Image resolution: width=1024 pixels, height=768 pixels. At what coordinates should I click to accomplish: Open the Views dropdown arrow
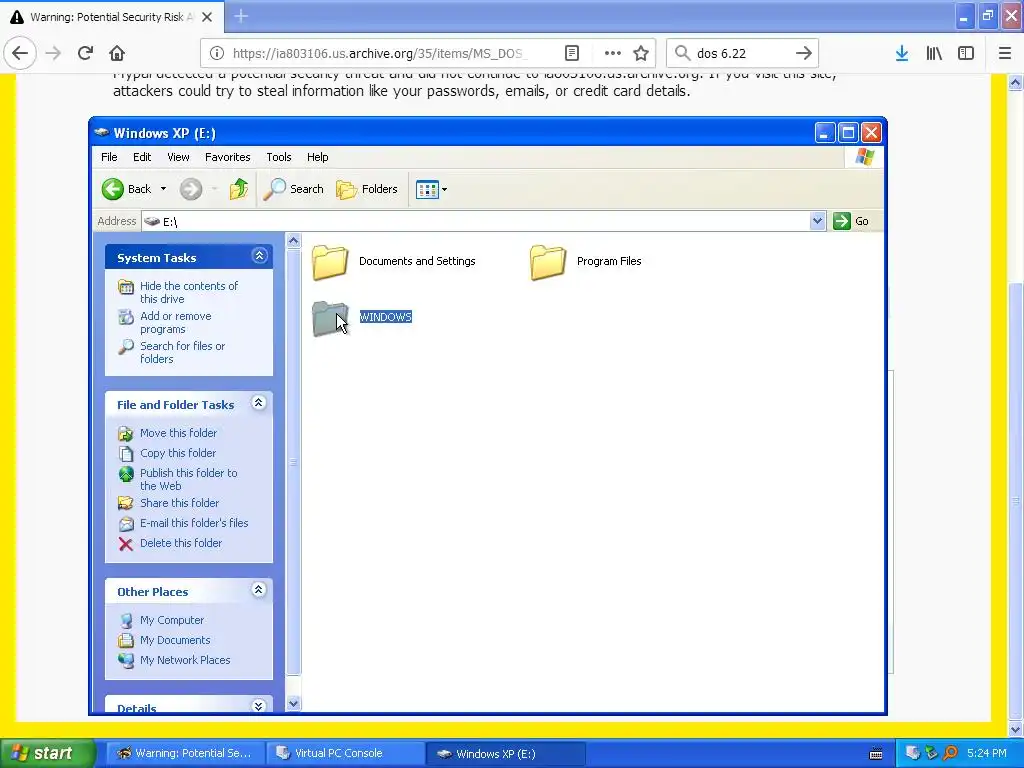tap(445, 190)
